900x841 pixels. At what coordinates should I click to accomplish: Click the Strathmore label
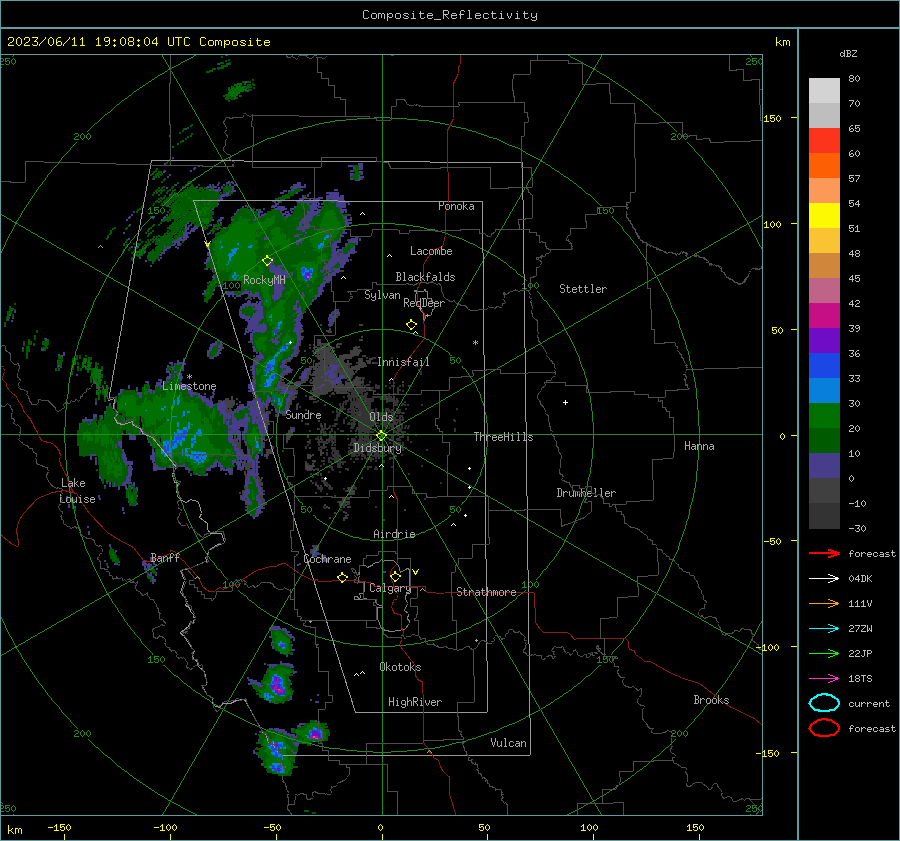486,592
